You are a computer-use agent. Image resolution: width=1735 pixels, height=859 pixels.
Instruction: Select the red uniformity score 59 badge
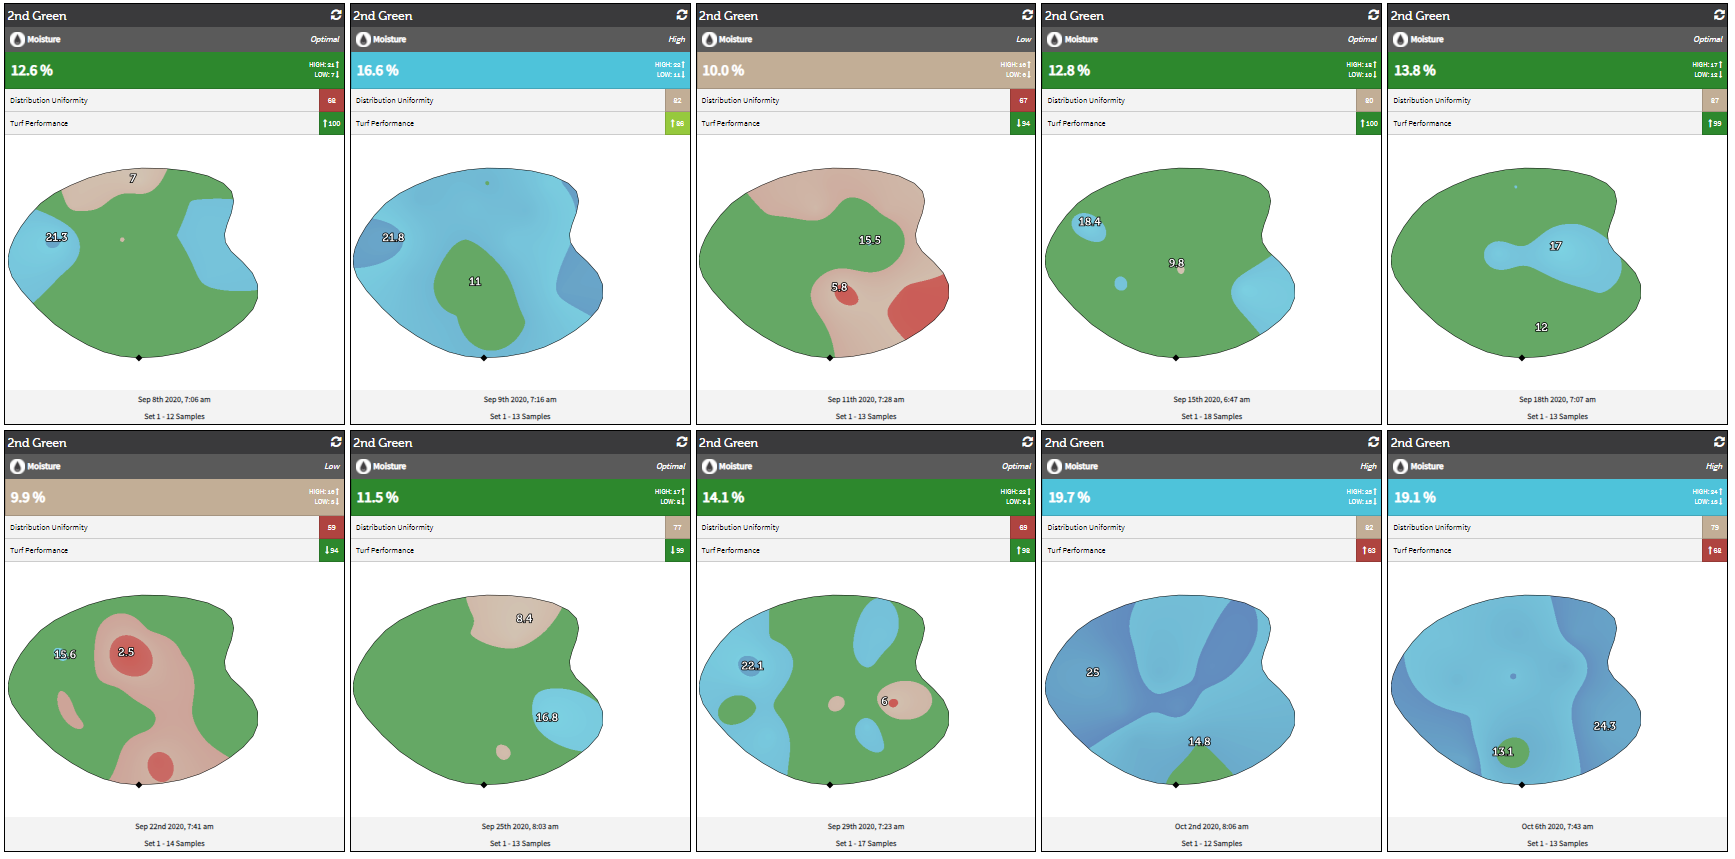click(x=332, y=527)
